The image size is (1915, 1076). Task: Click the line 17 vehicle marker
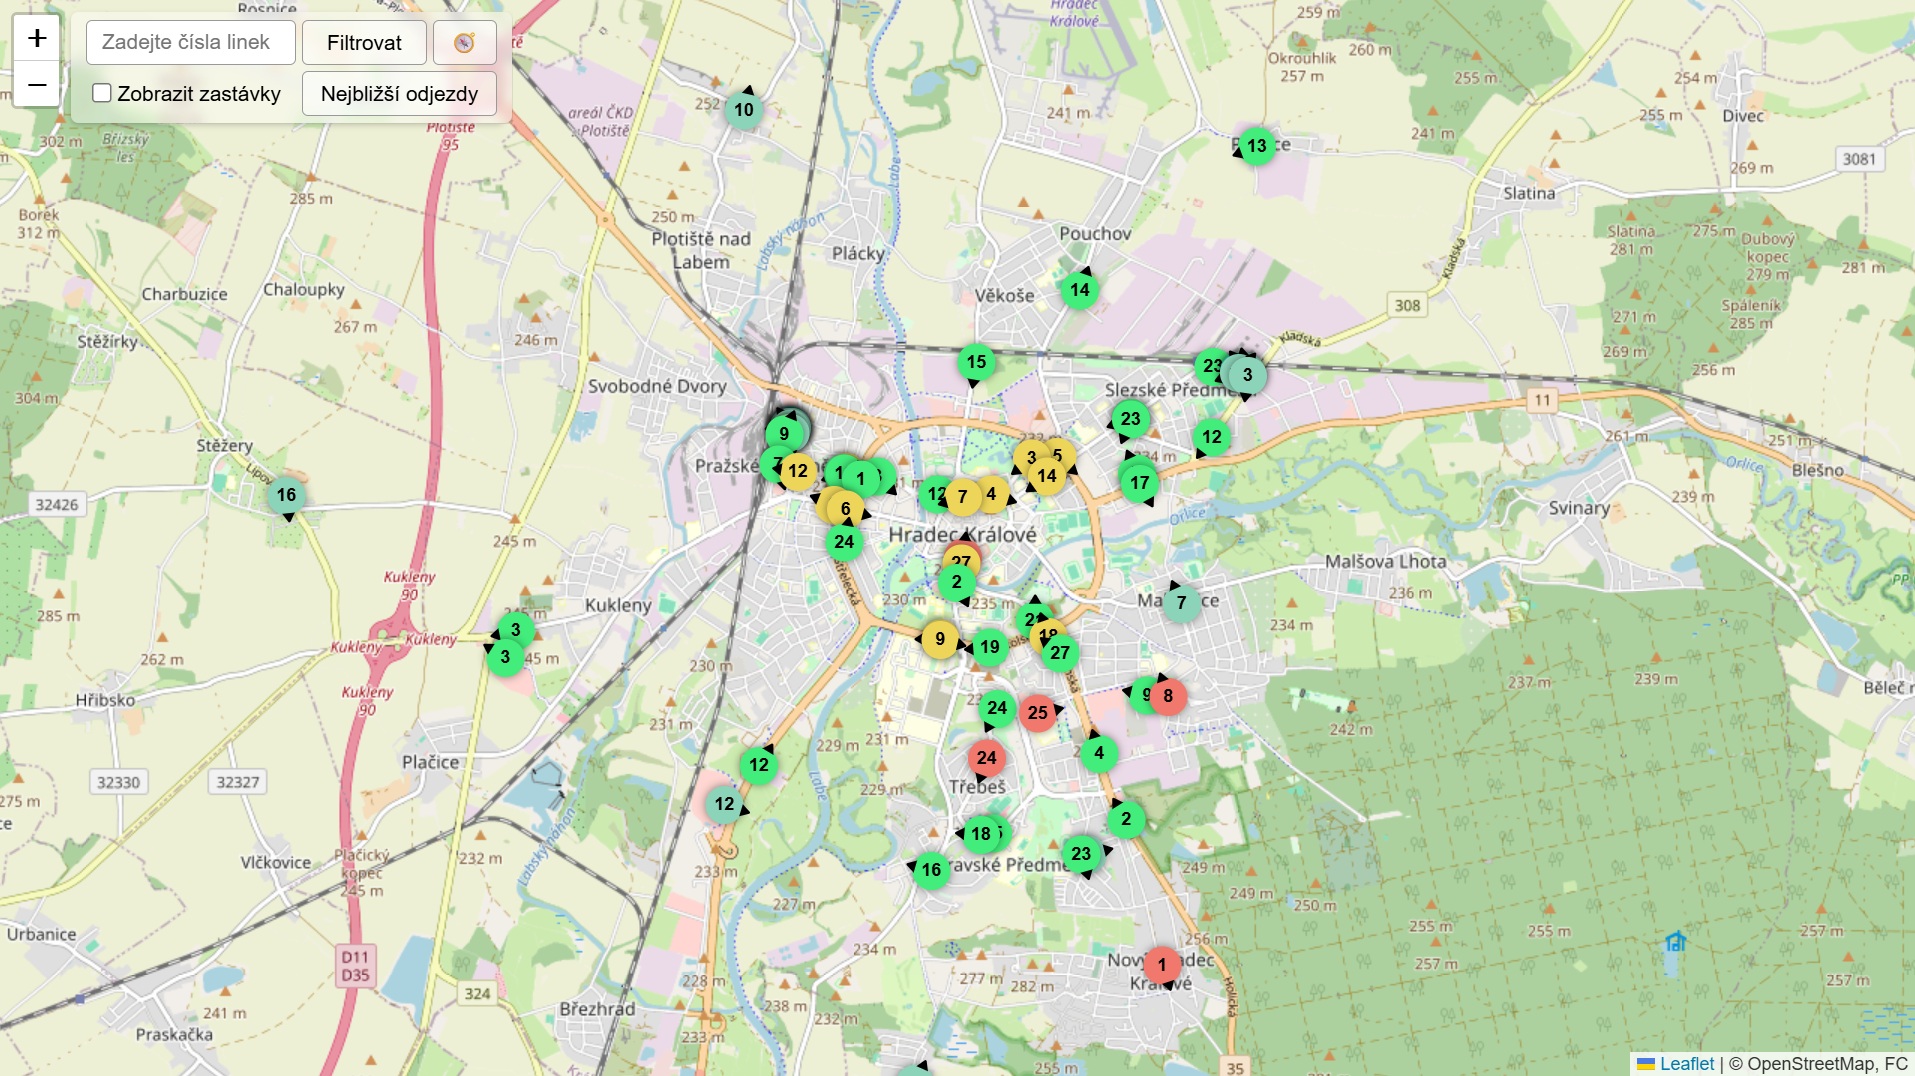coord(1139,483)
